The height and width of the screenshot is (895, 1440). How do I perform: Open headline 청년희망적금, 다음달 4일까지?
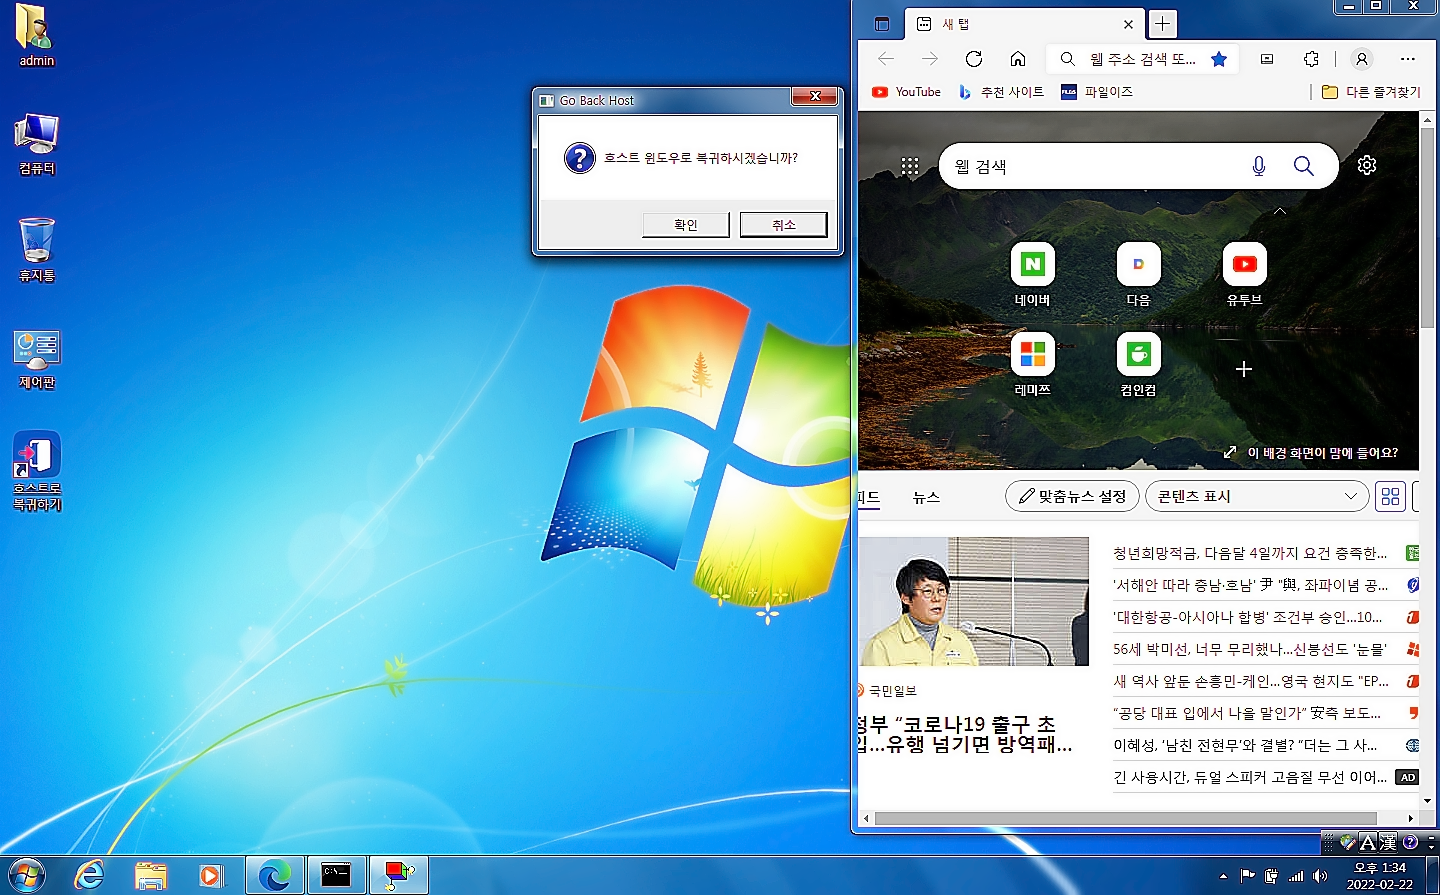pyautogui.click(x=1249, y=553)
